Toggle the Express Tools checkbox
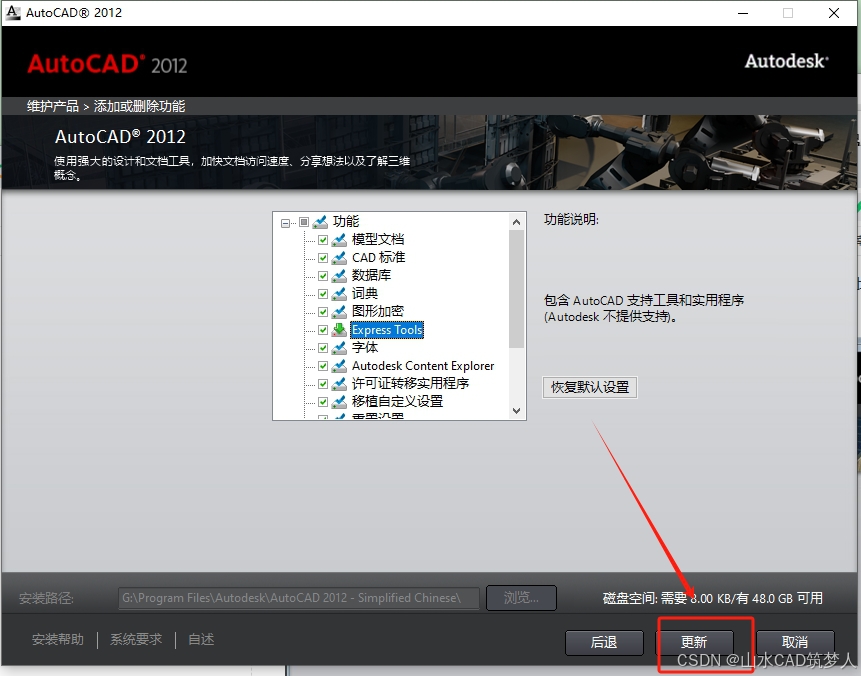This screenshot has width=861, height=676. click(323, 330)
